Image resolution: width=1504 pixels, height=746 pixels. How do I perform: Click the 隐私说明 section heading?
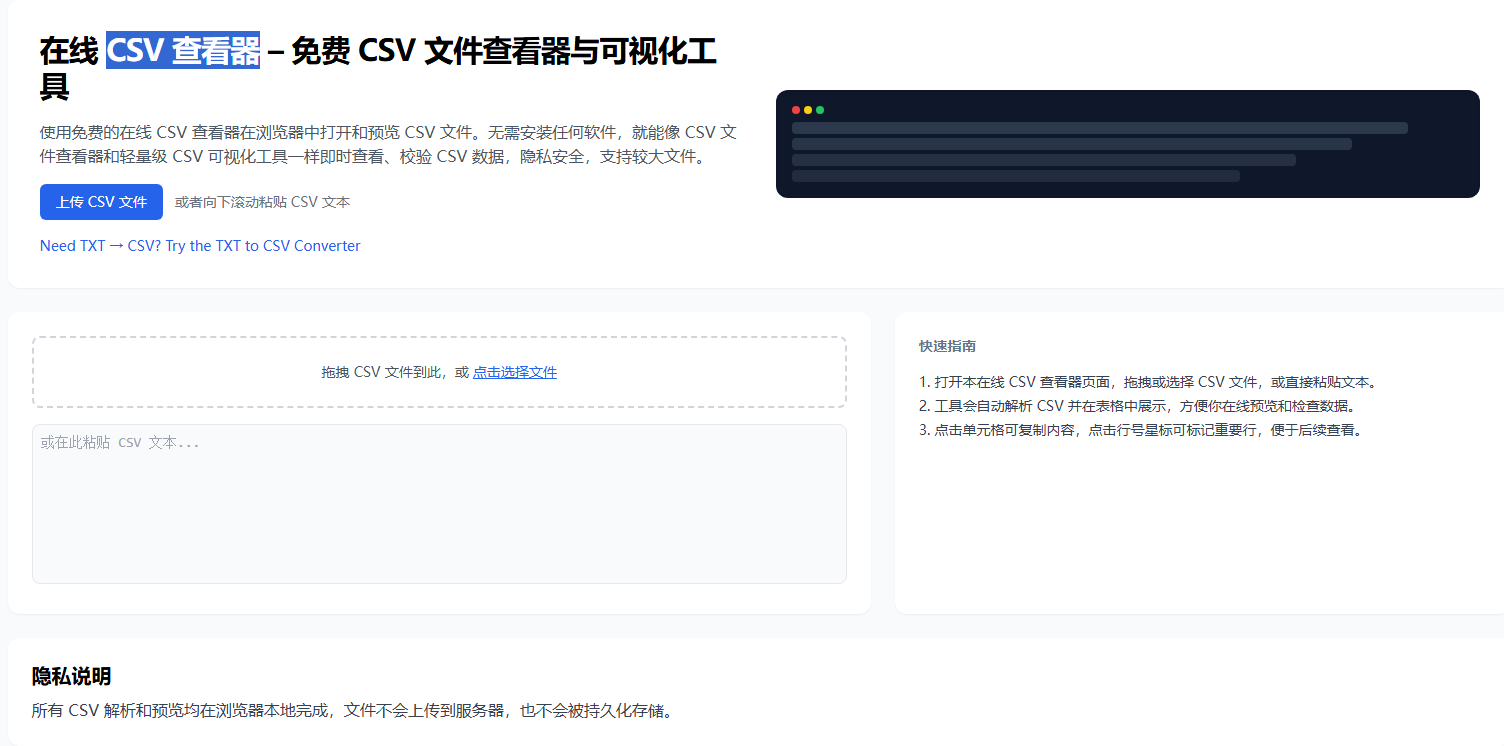click(x=69, y=677)
